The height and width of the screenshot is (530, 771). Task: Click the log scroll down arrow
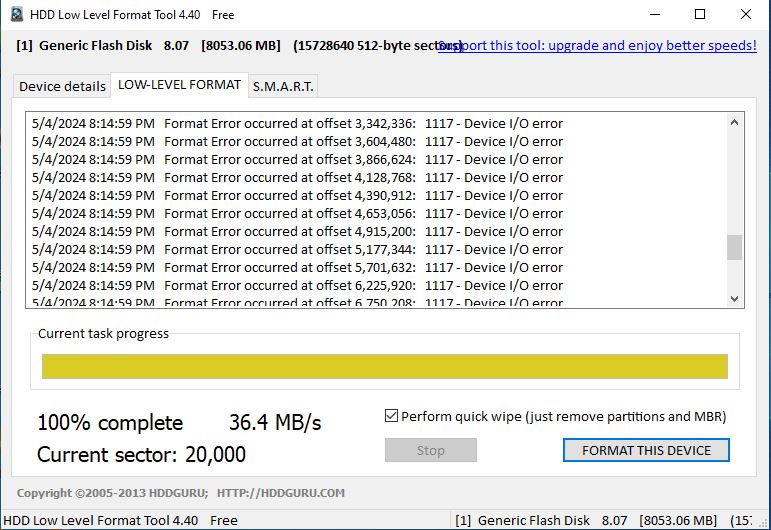734,299
